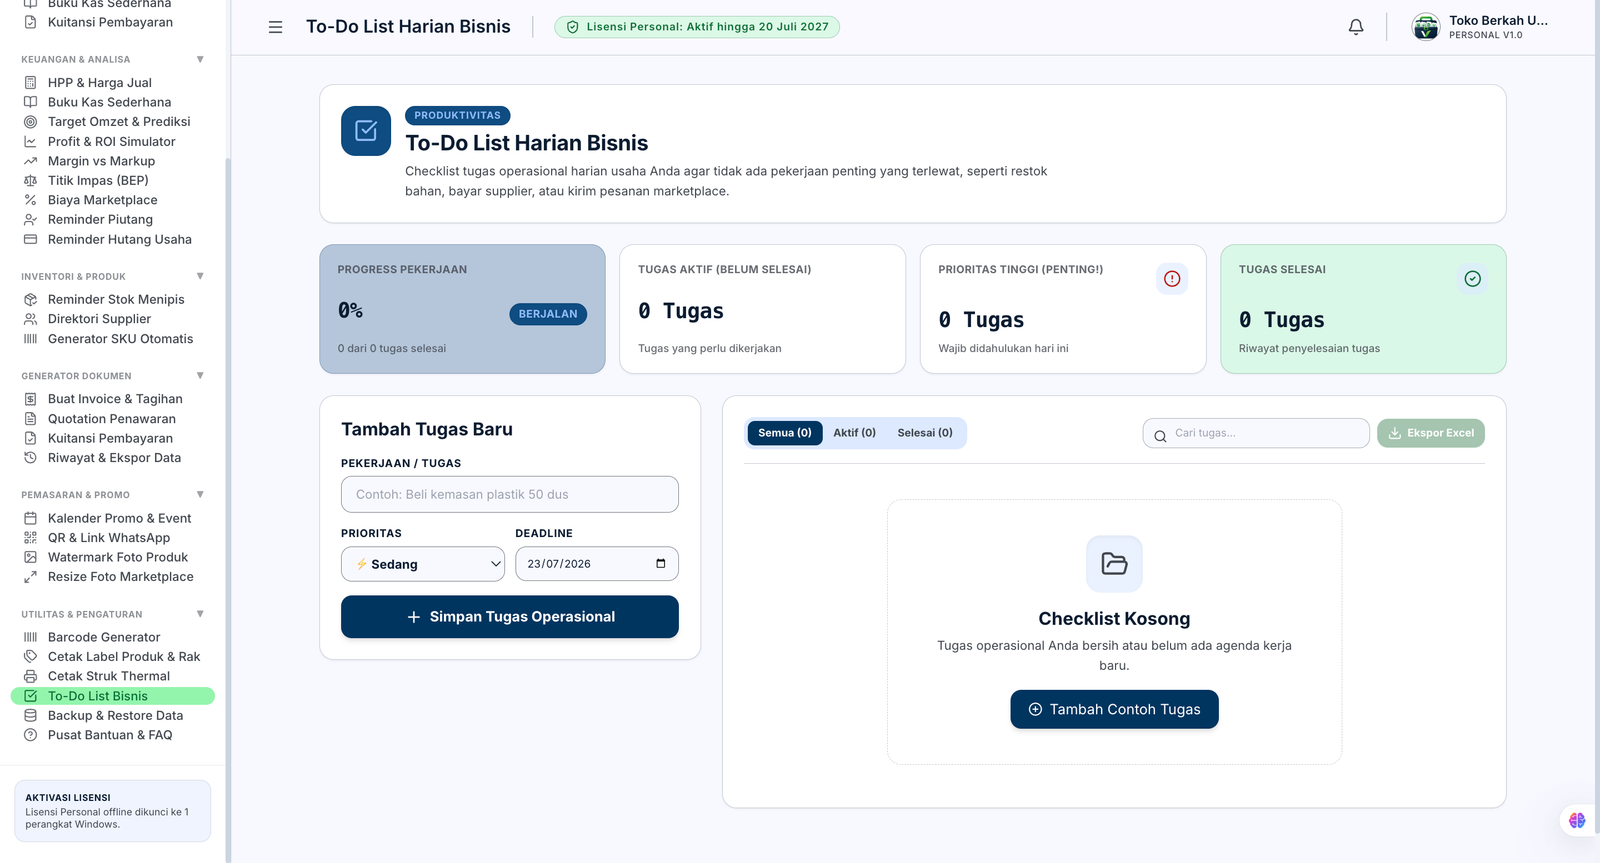The height and width of the screenshot is (863, 1600).
Task: Click Cetak Label Produk tag icon
Action: click(30, 657)
